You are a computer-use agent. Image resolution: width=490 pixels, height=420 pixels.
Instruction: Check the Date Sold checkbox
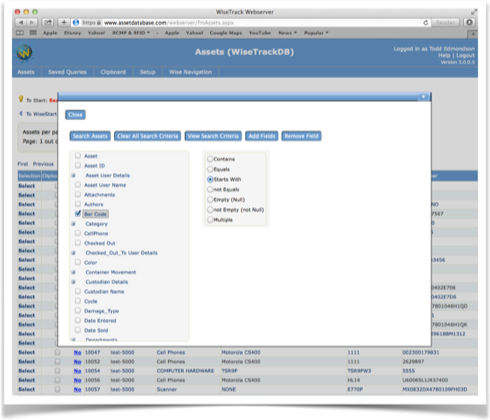tap(78, 330)
